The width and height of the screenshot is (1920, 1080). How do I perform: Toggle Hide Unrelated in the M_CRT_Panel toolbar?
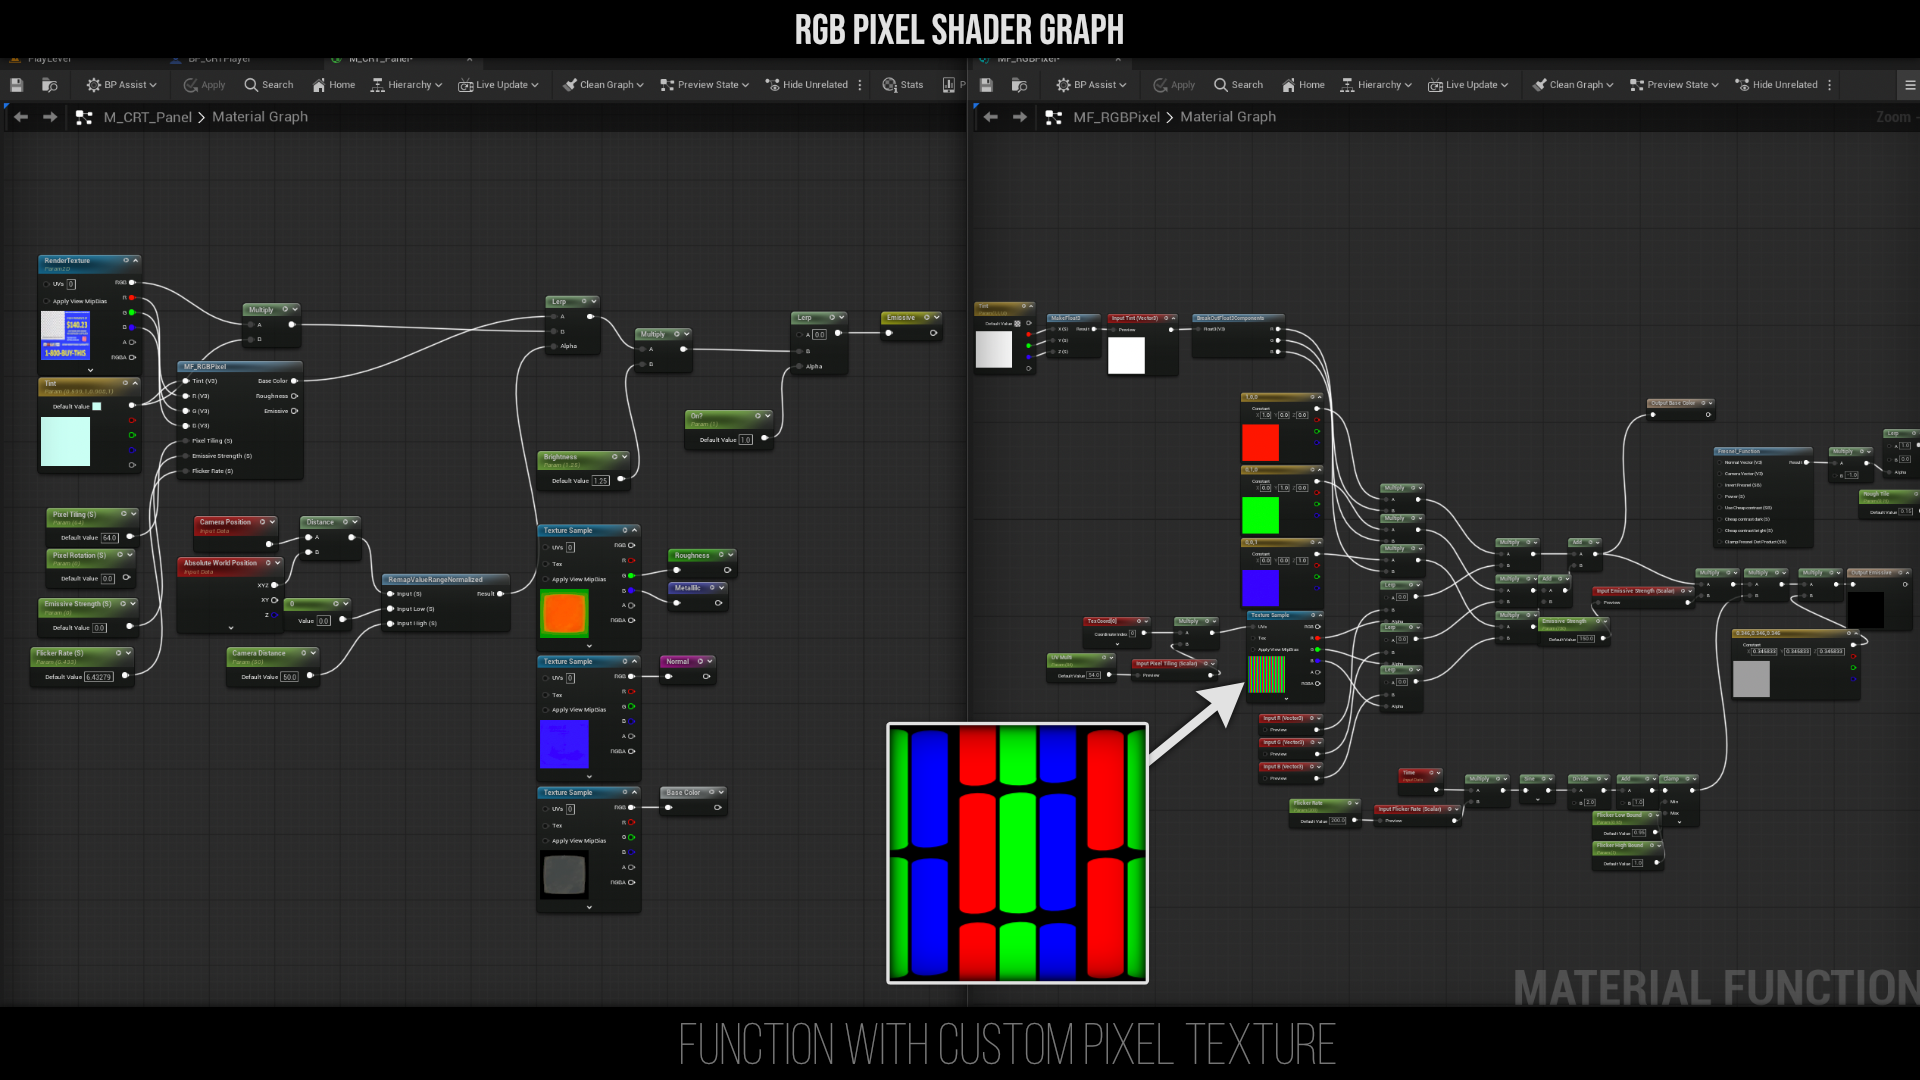pos(806,85)
